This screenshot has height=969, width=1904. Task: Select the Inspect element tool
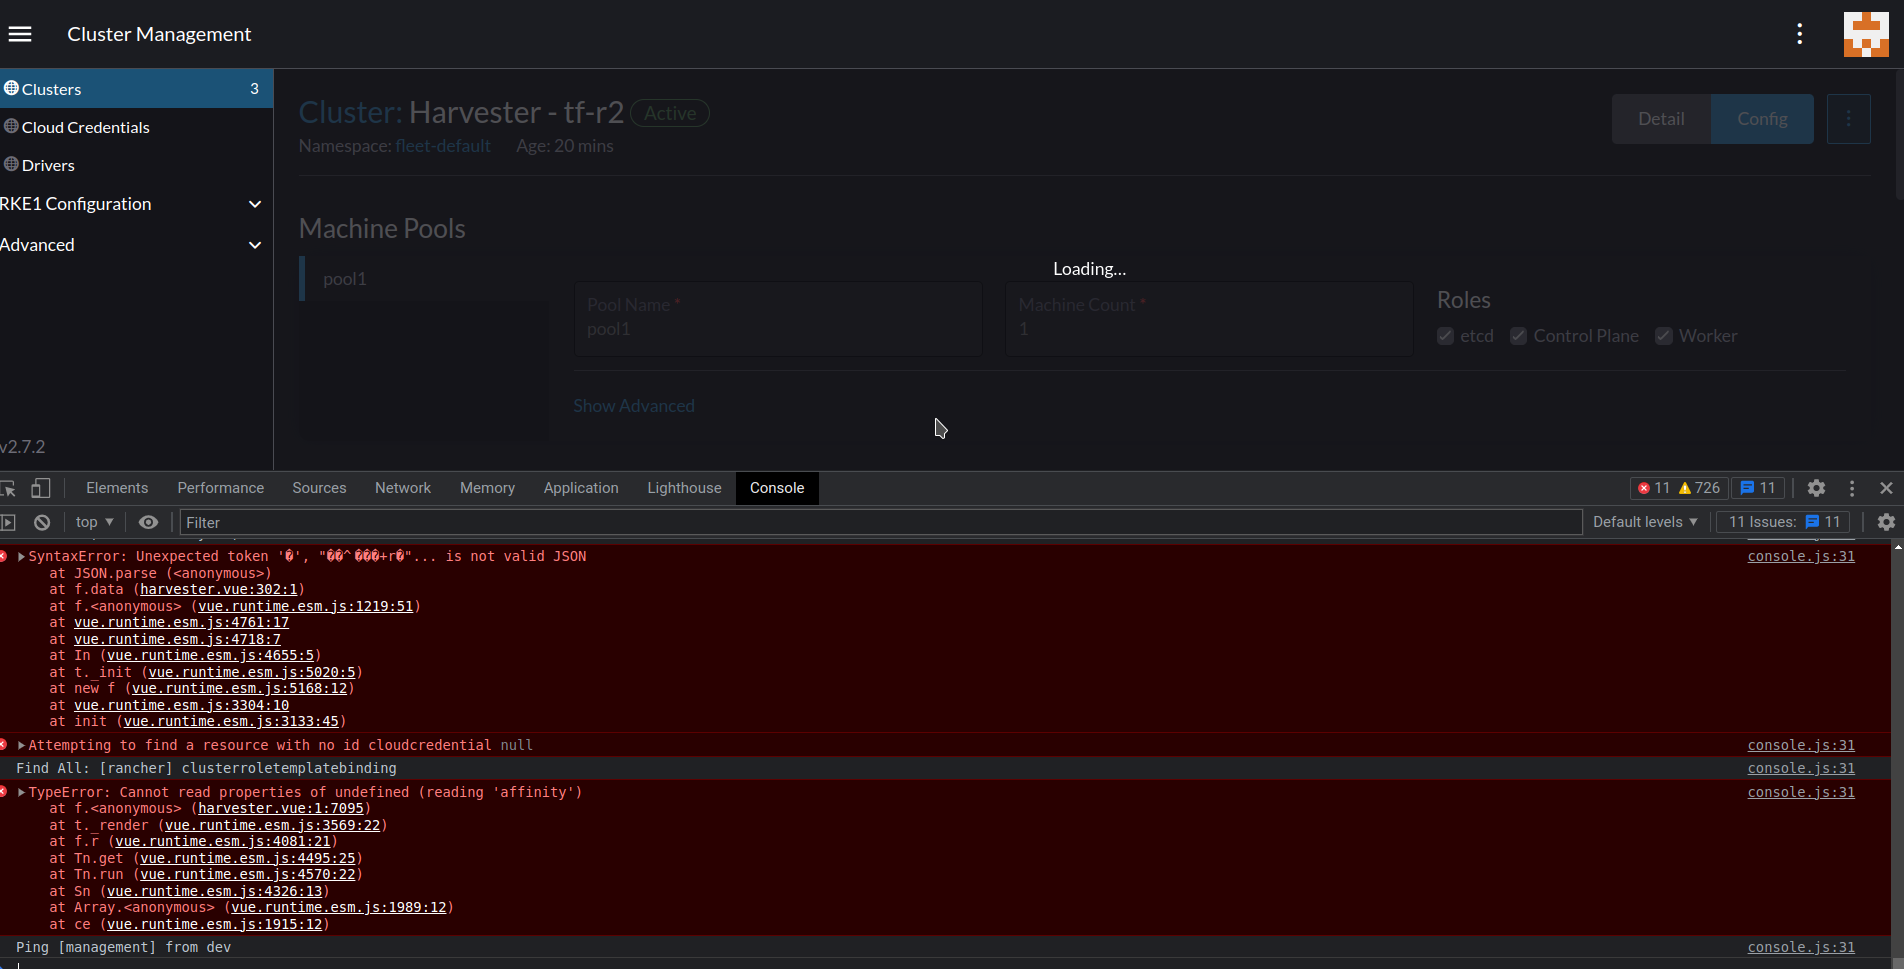[10, 488]
